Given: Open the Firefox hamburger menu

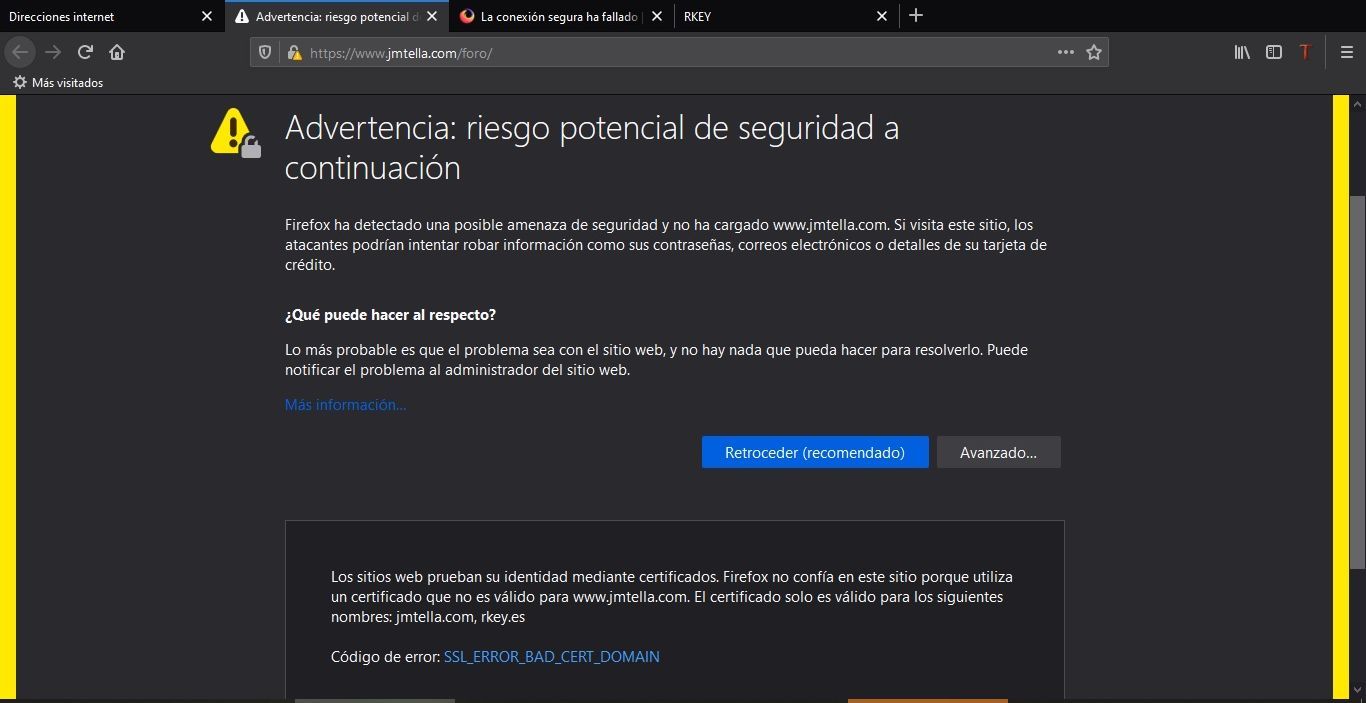Looking at the screenshot, I should pos(1346,52).
